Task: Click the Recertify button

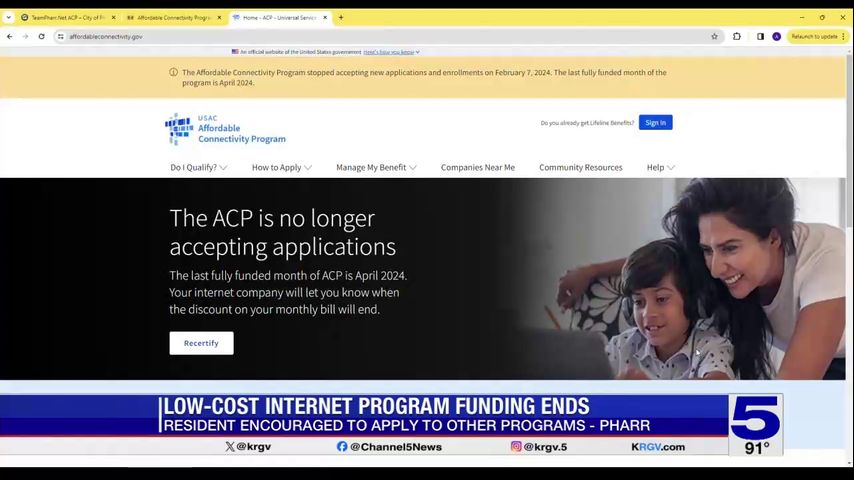Action: pyautogui.click(x=202, y=343)
